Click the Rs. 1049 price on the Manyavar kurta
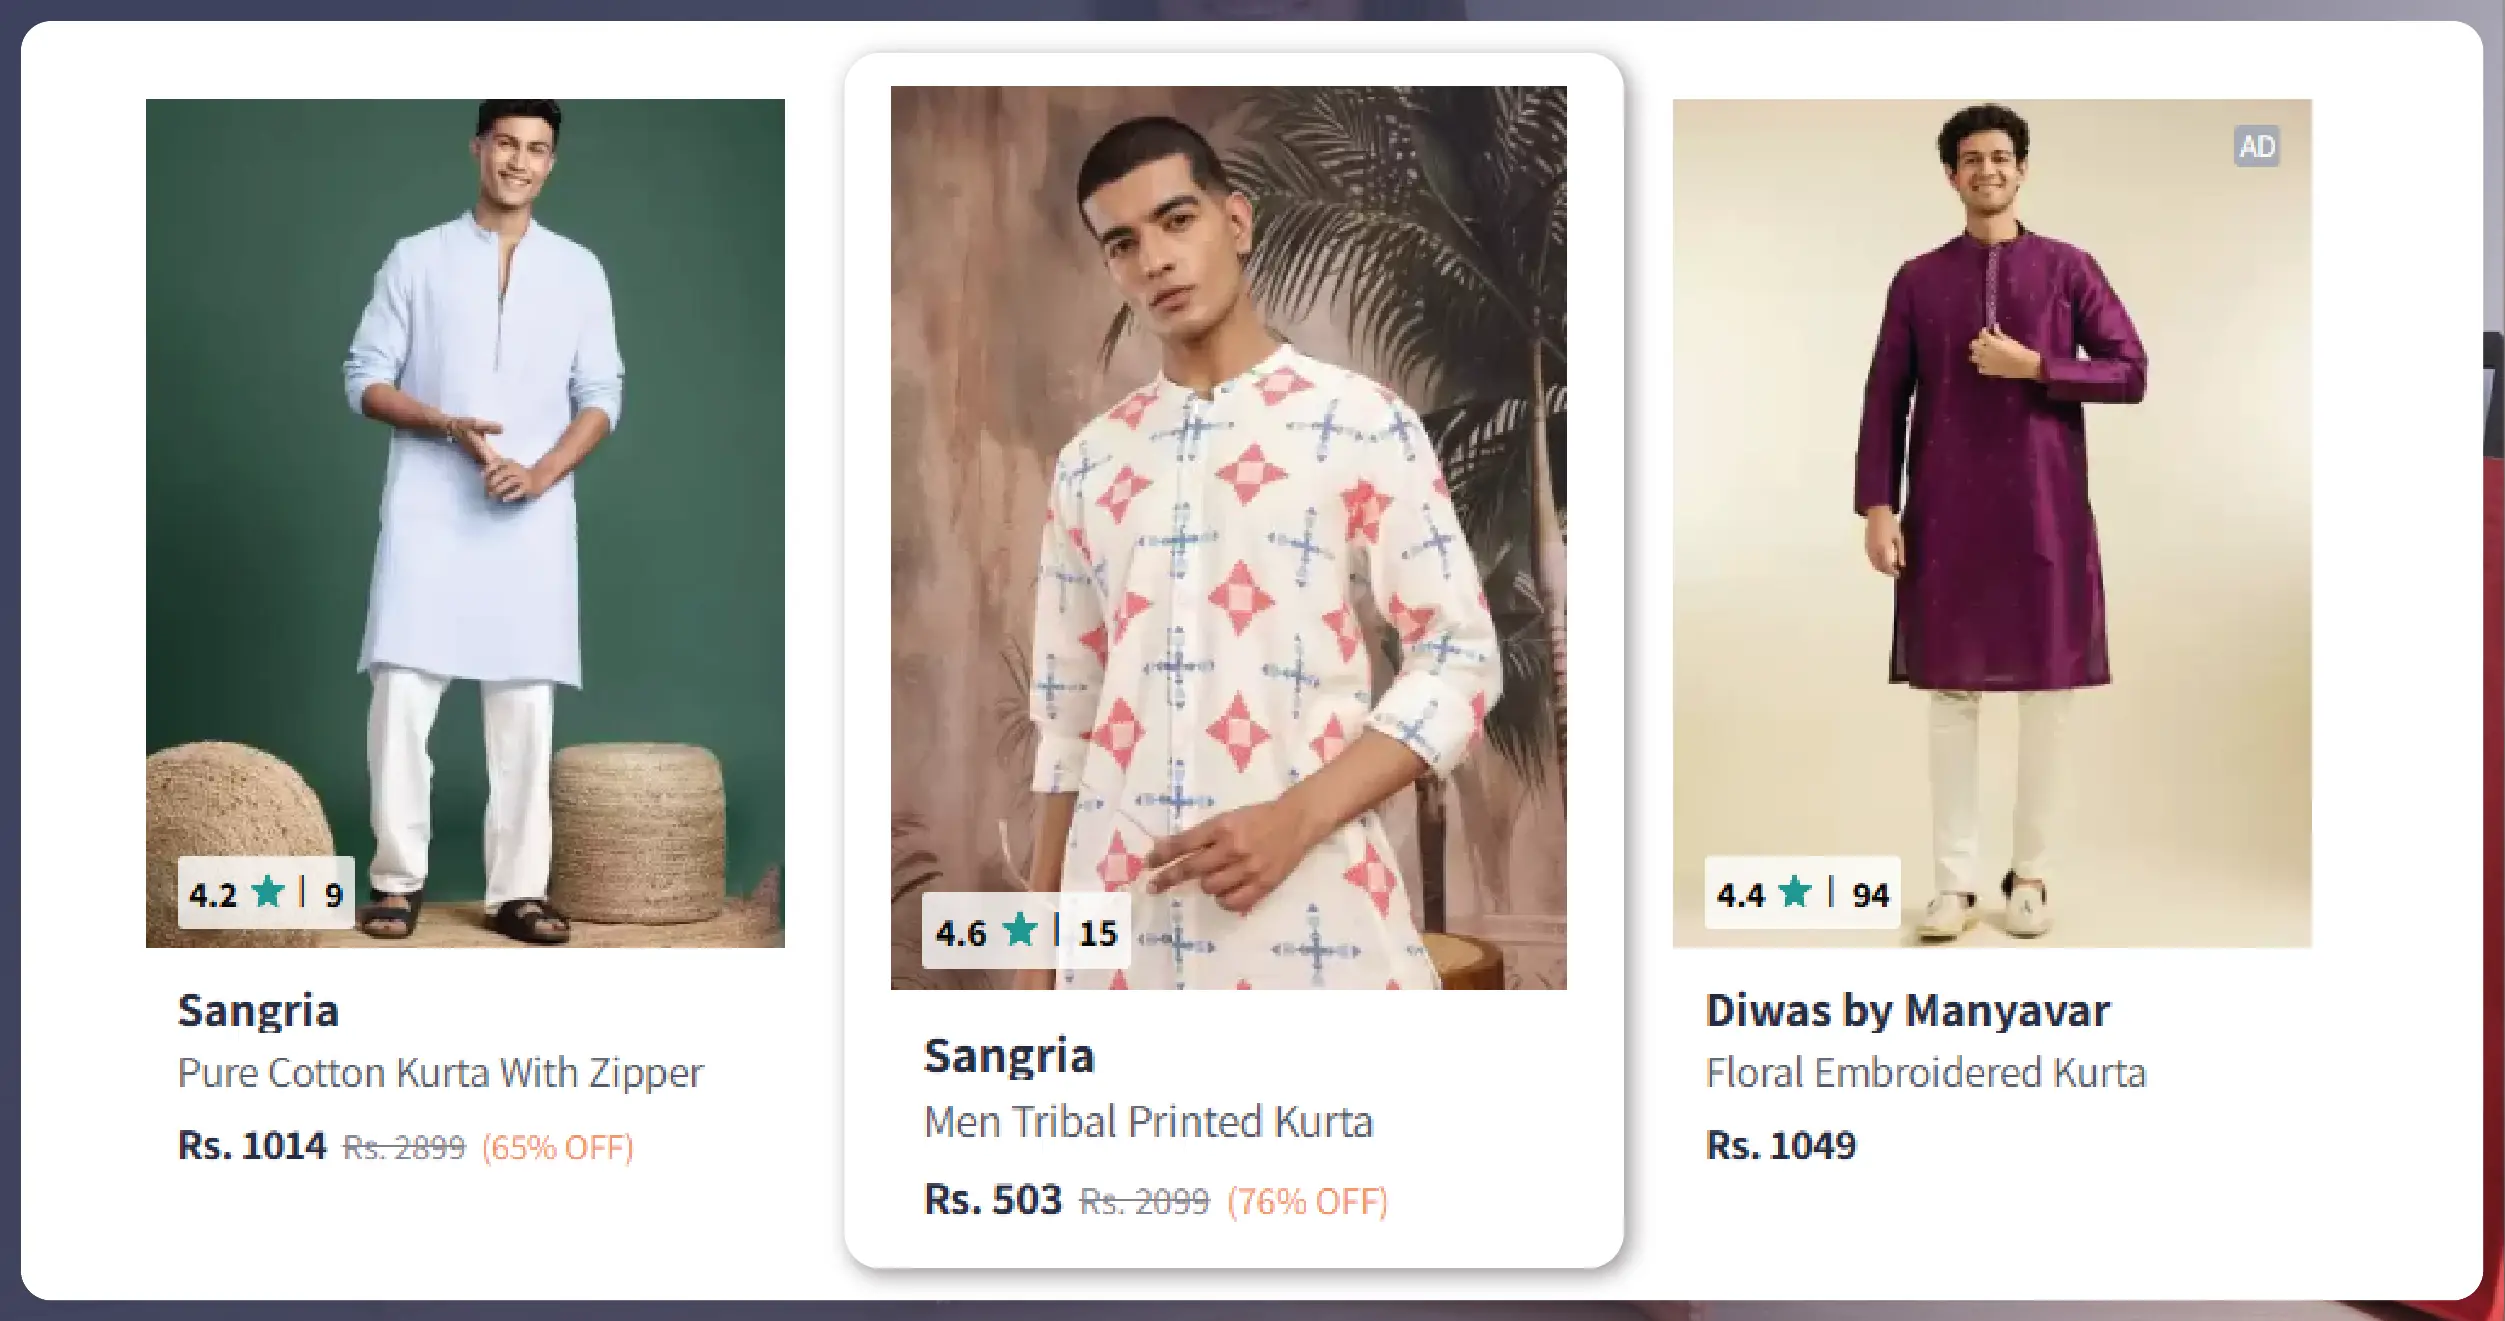The width and height of the screenshot is (2505, 1321). 1780,1147
